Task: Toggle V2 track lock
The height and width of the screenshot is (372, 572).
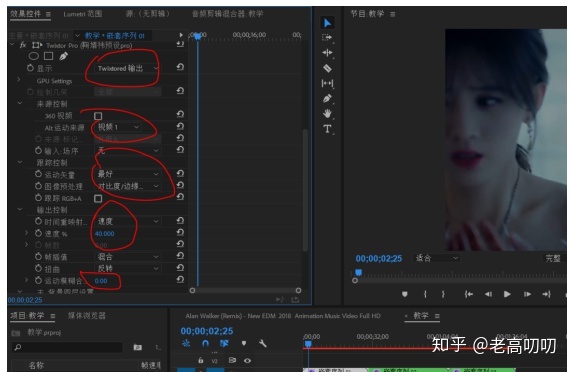Action: coord(201,360)
